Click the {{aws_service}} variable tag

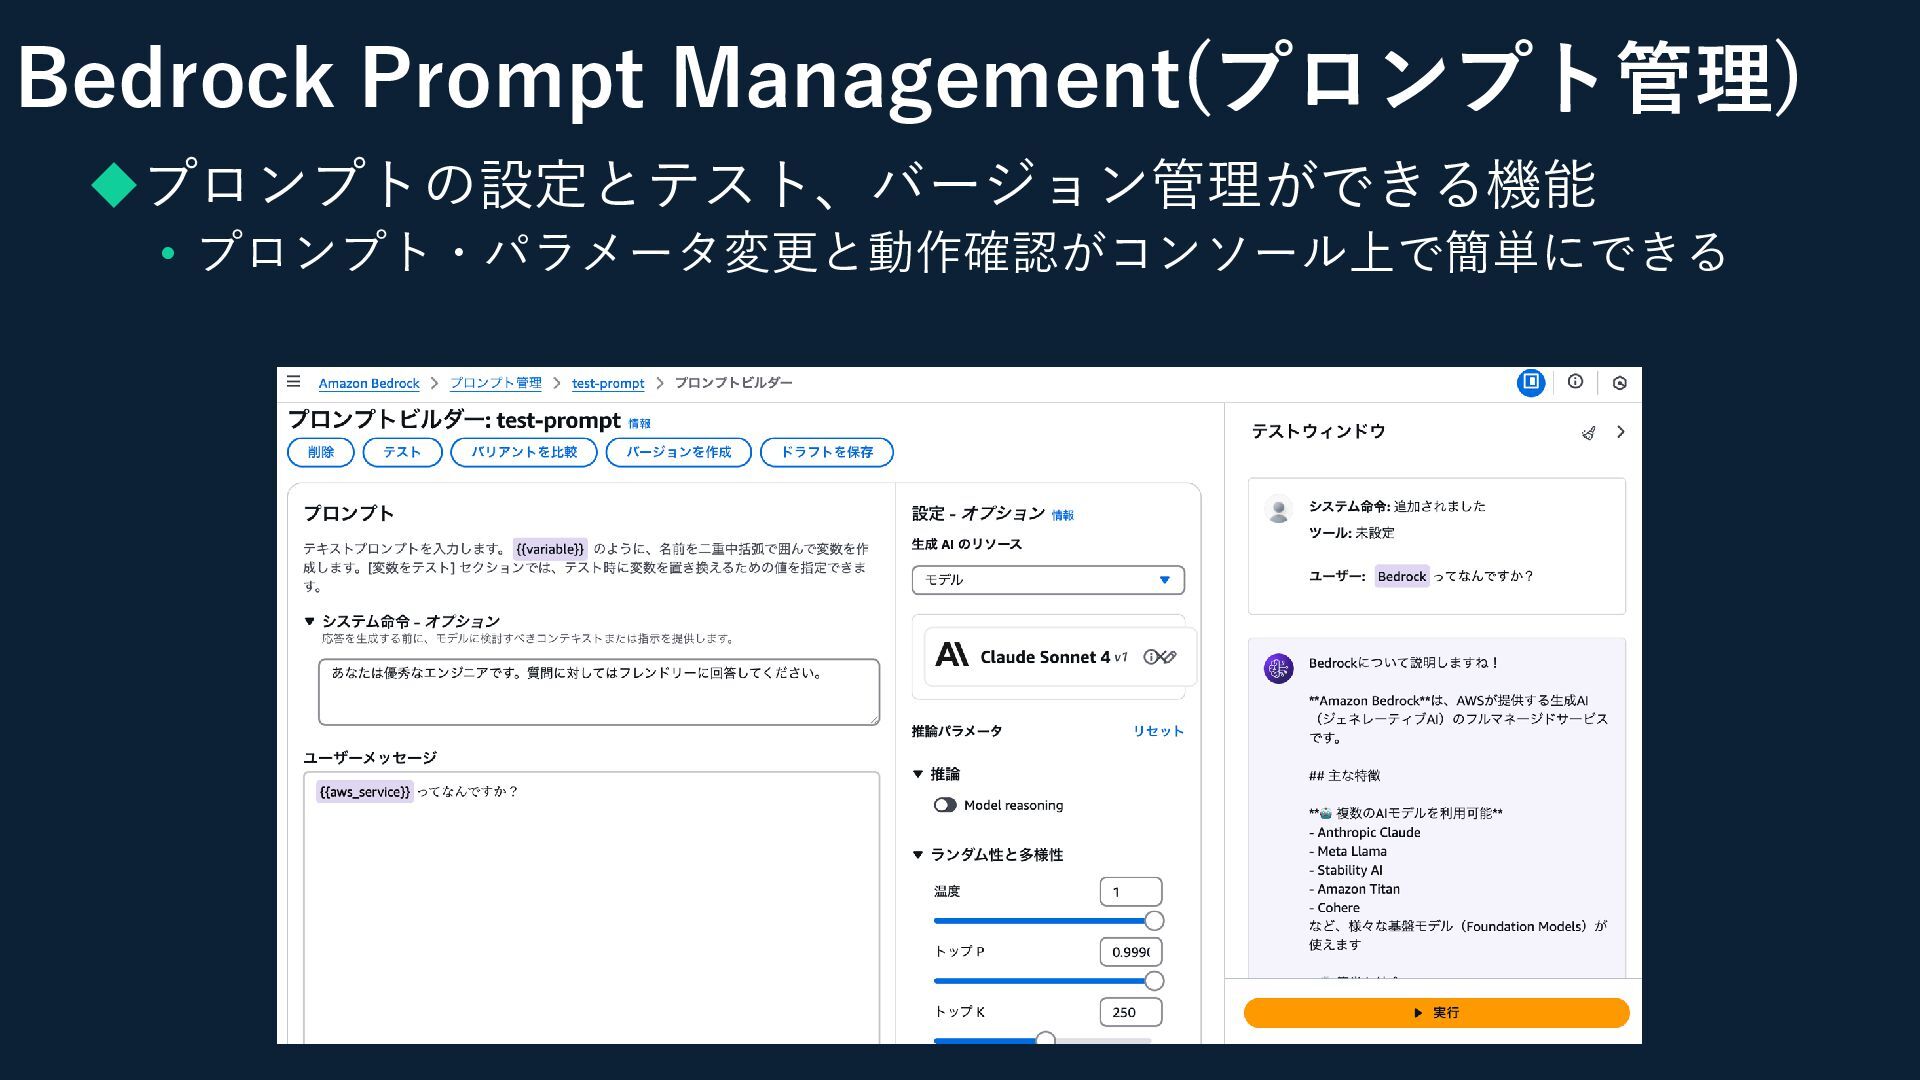[x=364, y=792]
